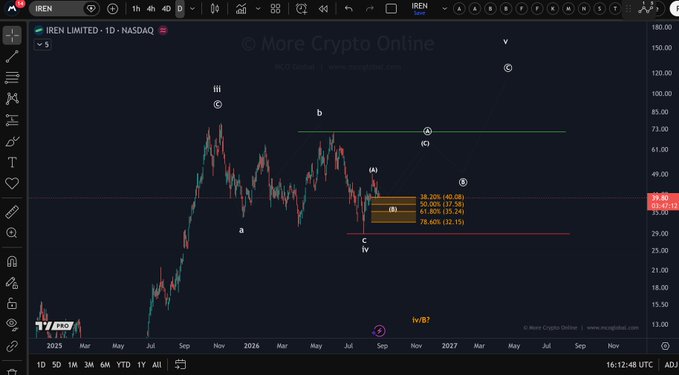Open the candlestick chart type selector
Viewport: 679px width, 375px height.
tap(214, 9)
